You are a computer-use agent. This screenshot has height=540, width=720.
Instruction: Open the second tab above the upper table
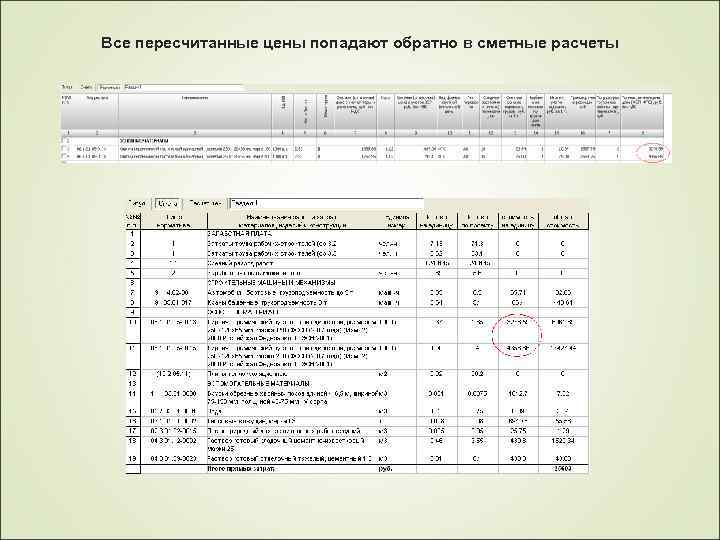click(86, 87)
